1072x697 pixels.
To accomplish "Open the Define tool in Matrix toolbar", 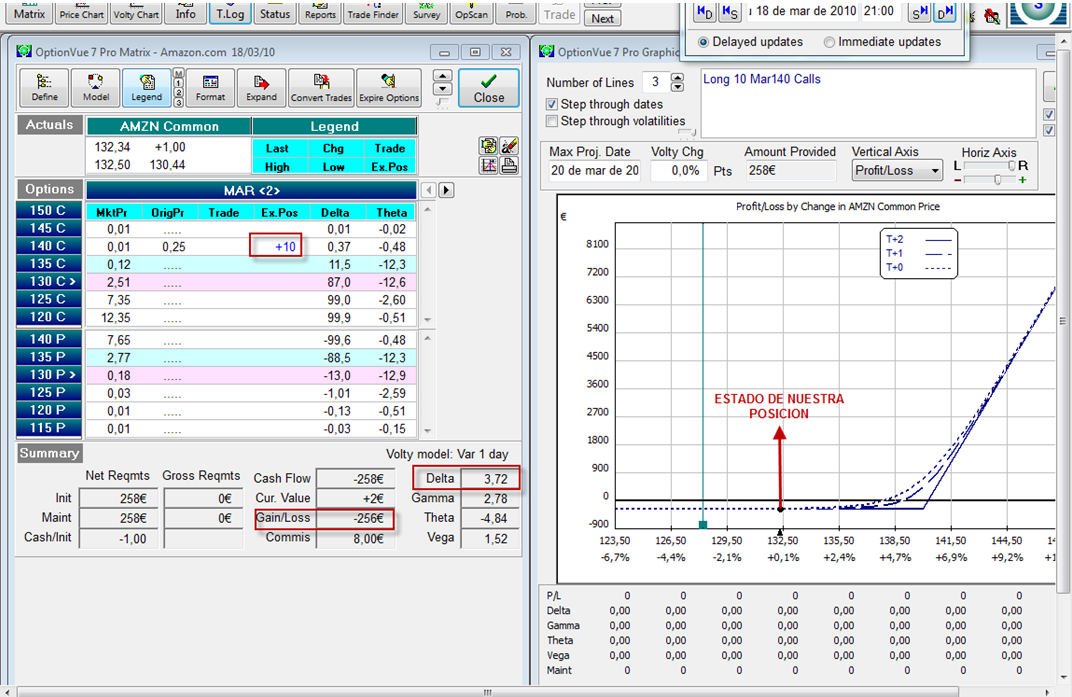I will (44, 87).
